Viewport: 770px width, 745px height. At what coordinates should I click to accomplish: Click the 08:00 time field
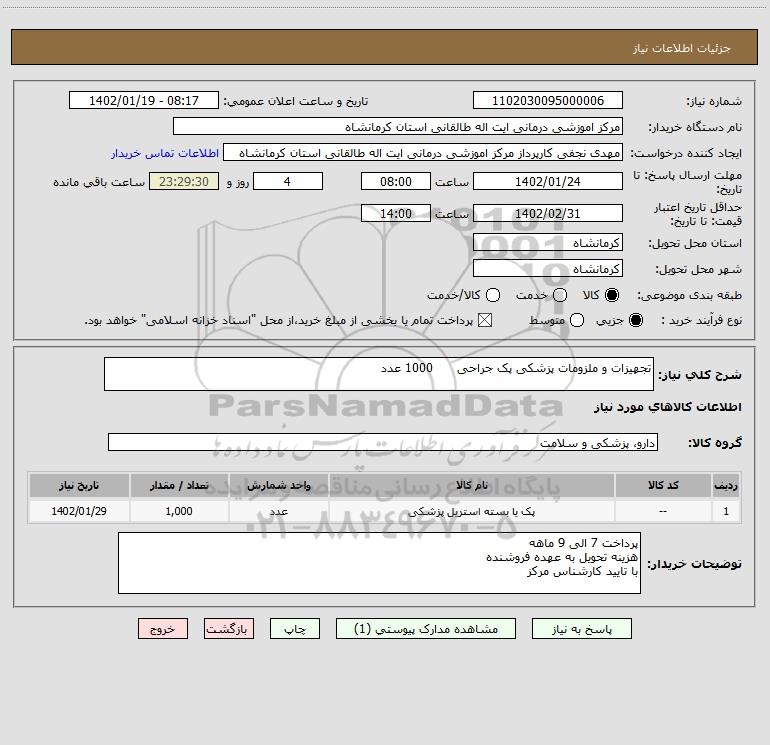[x=396, y=181]
